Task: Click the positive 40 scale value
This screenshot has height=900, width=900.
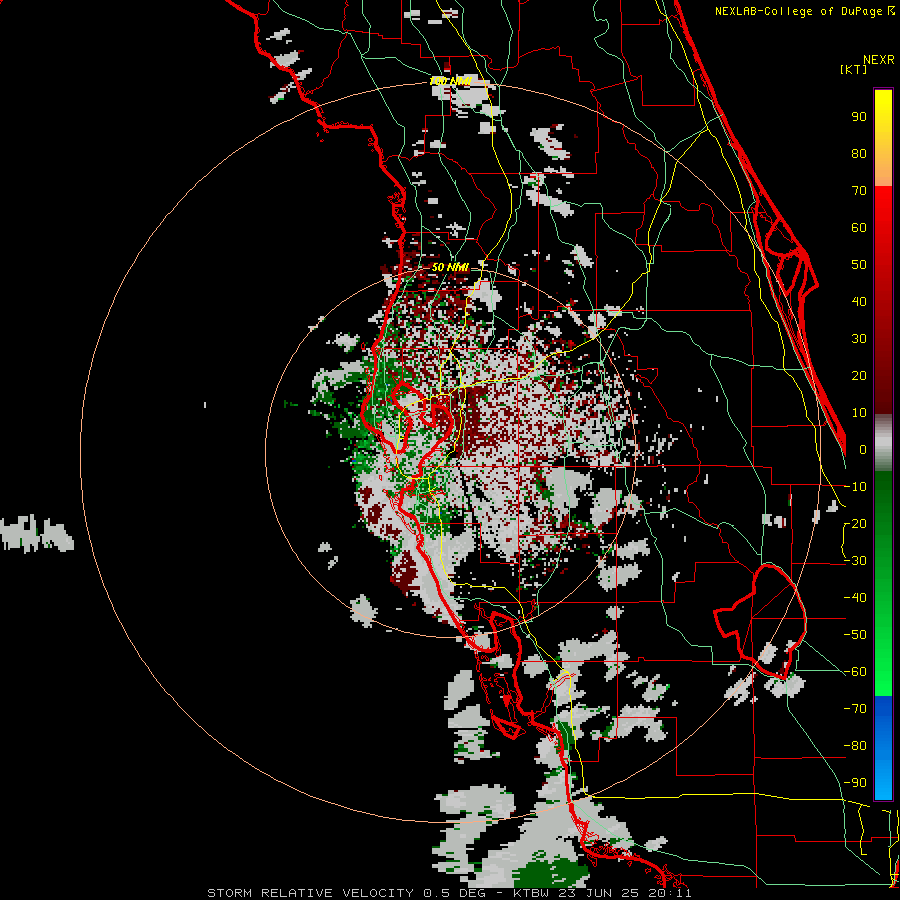Action: tap(859, 302)
